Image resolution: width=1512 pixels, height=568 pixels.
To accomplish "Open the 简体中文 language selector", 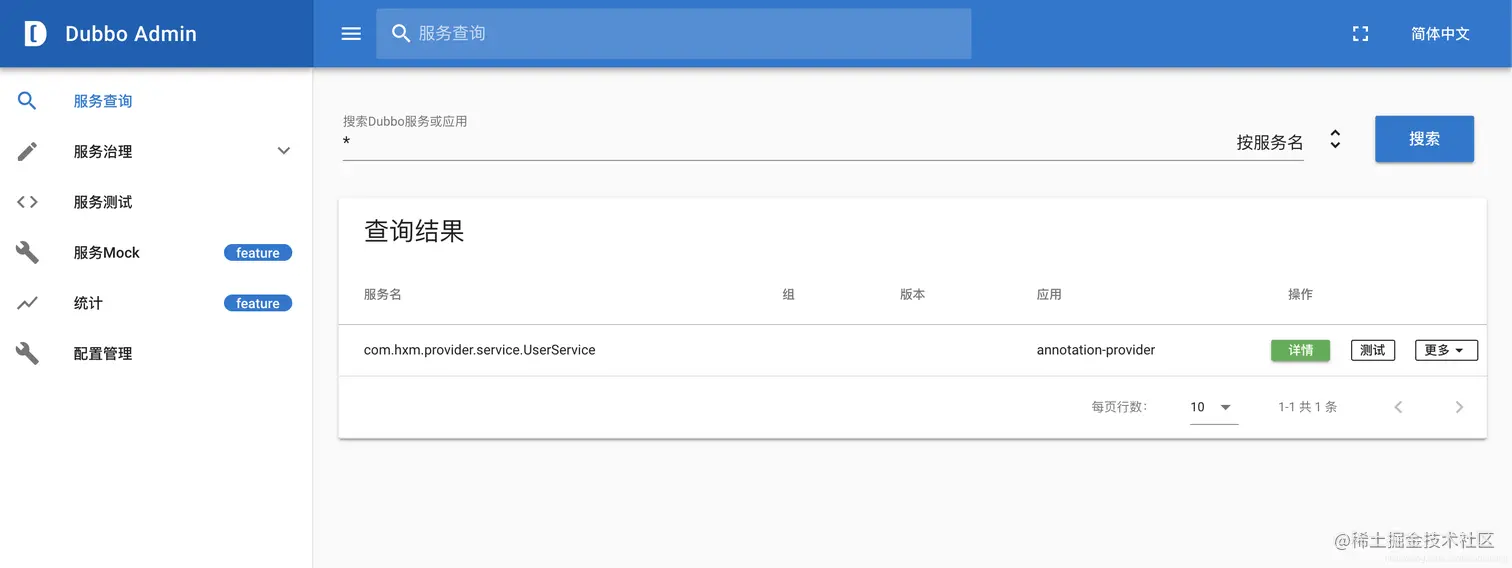I will 1440,34.
